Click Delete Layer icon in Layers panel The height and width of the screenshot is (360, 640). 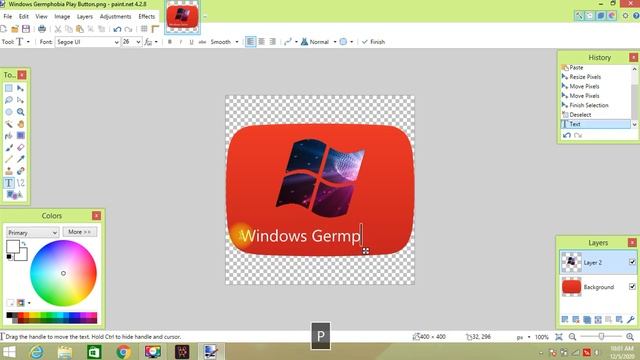click(576, 319)
